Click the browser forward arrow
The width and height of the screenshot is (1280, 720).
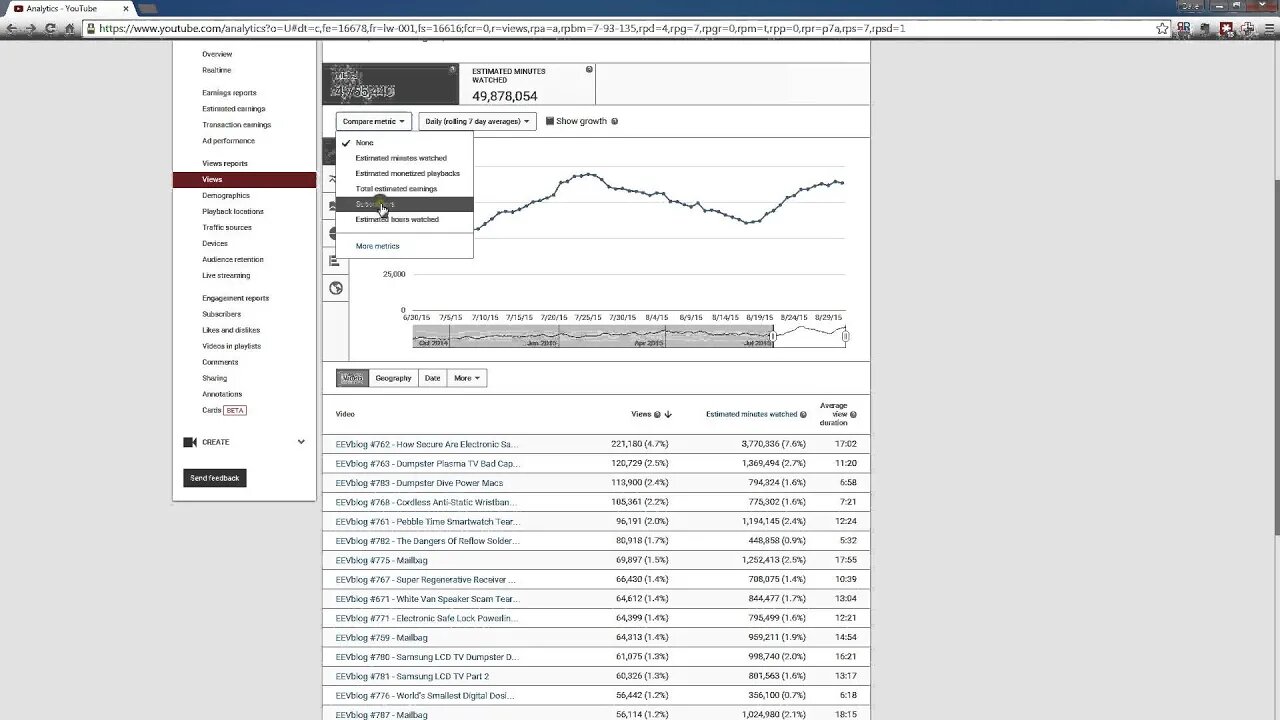tap(31, 28)
